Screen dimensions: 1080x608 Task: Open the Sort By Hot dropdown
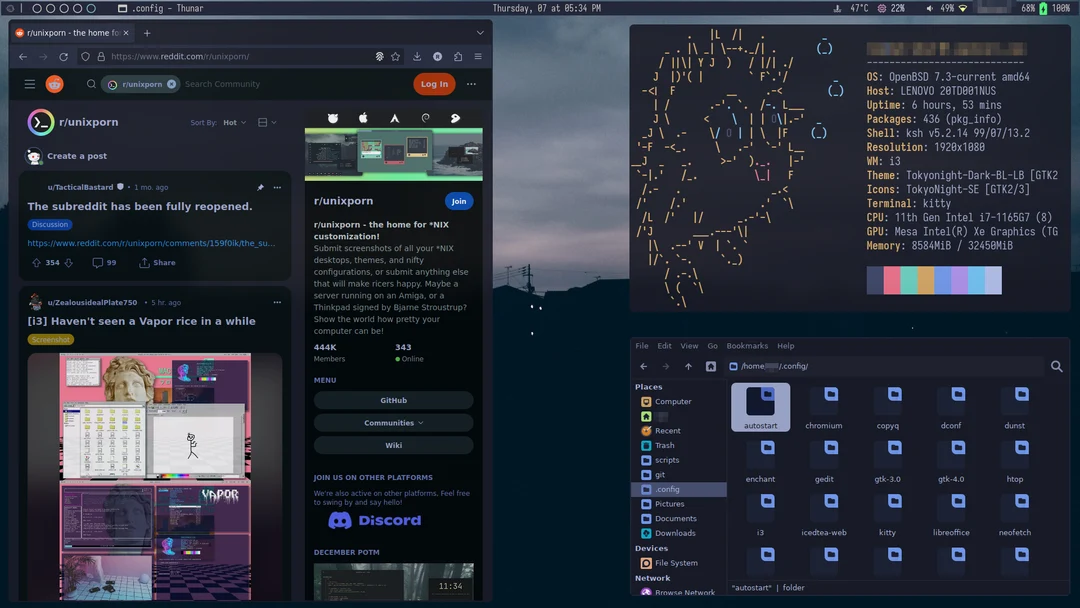(233, 122)
